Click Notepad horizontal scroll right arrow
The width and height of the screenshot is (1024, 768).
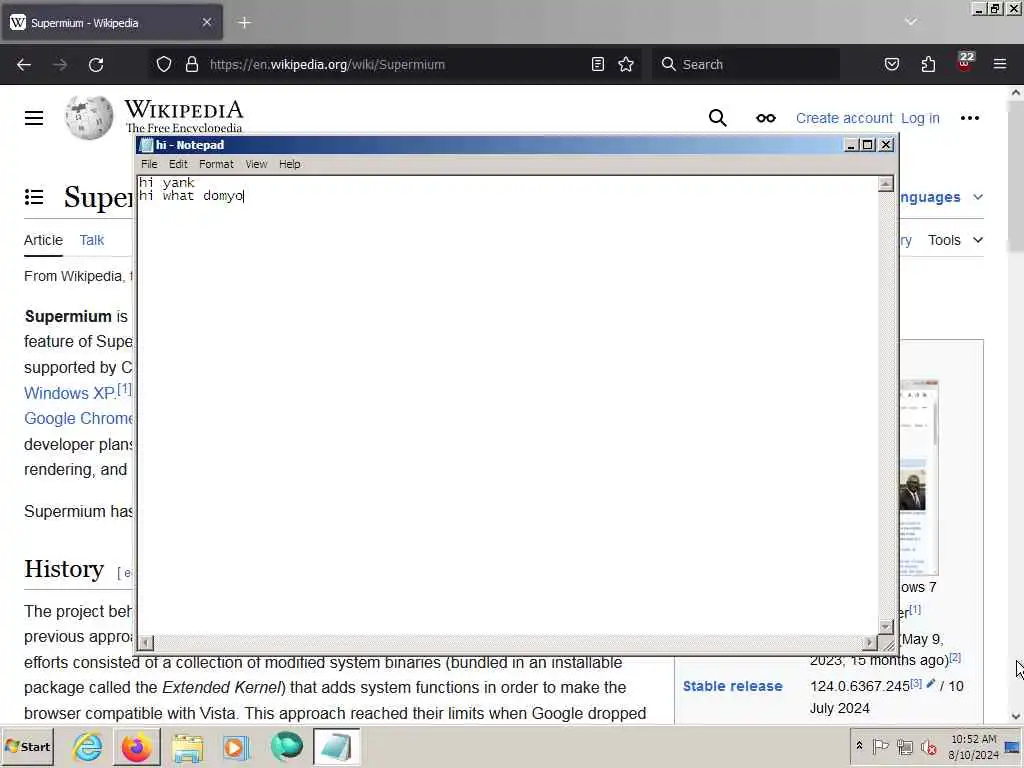(x=869, y=643)
